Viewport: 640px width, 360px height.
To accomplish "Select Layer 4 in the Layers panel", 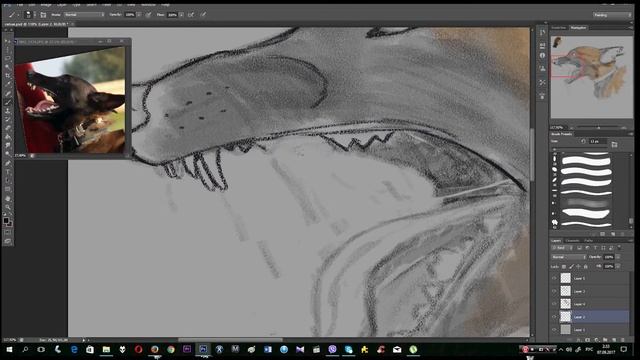I will point(590,304).
